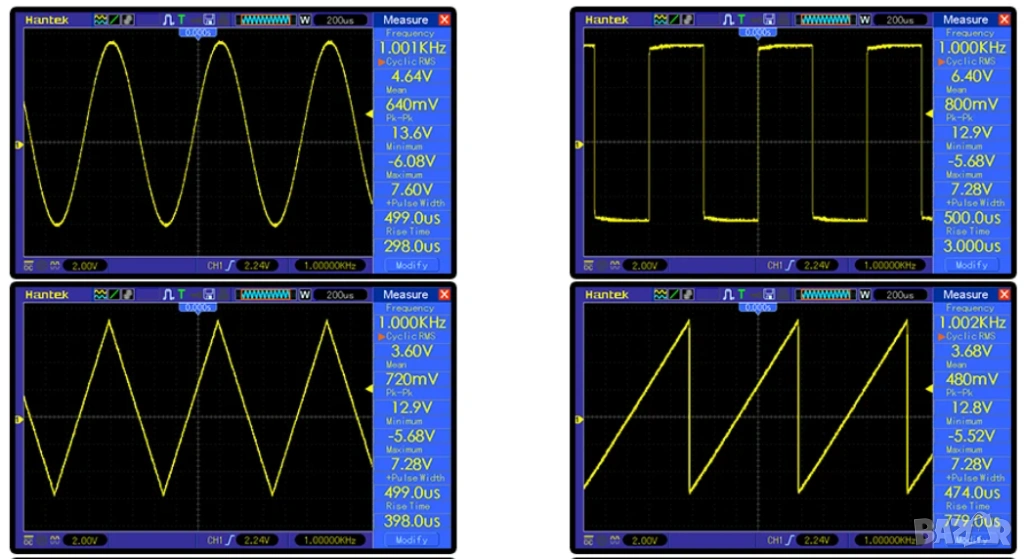Click 2.00V volts-per-division field in sine panel

(85, 266)
